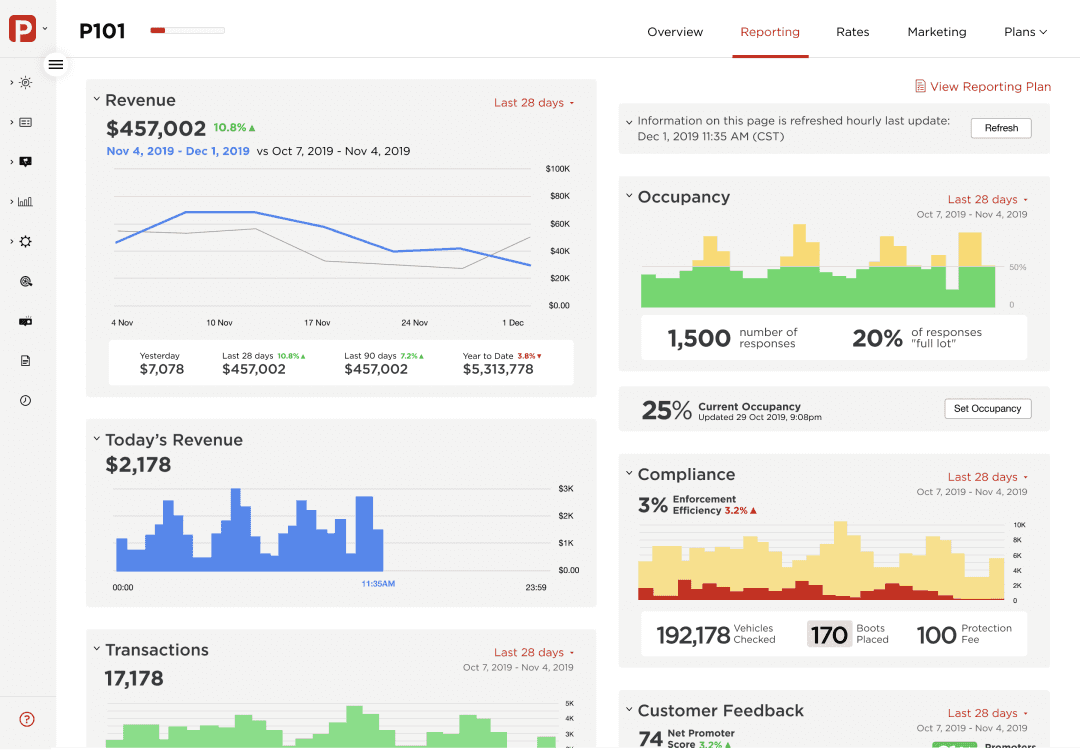Screen dimensions: 1080x750
Task: Open the red help question-mark icon
Action: click(x=27, y=719)
